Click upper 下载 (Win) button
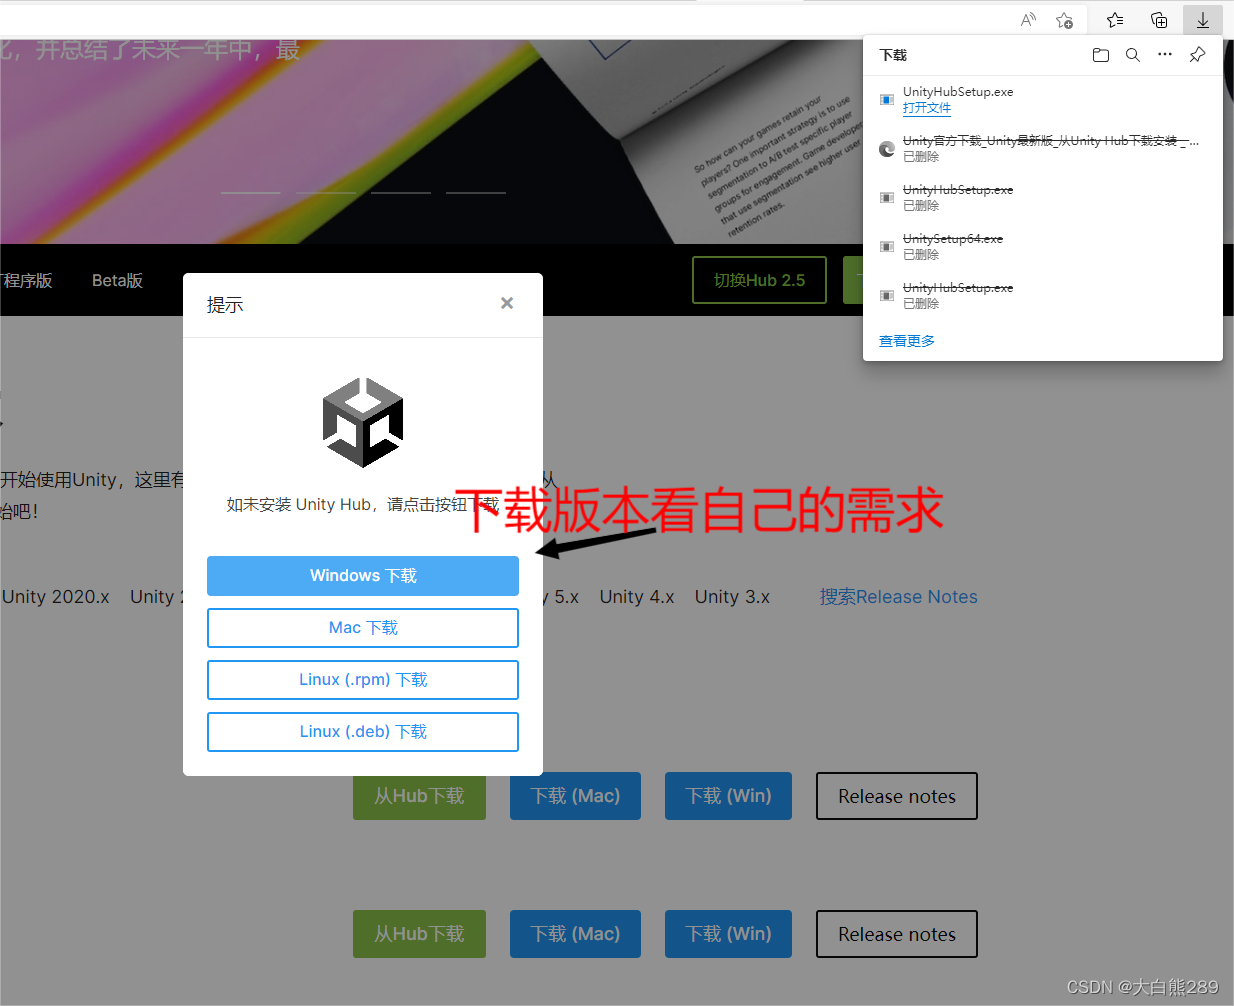Viewport: 1234px width, 1006px height. point(728,796)
